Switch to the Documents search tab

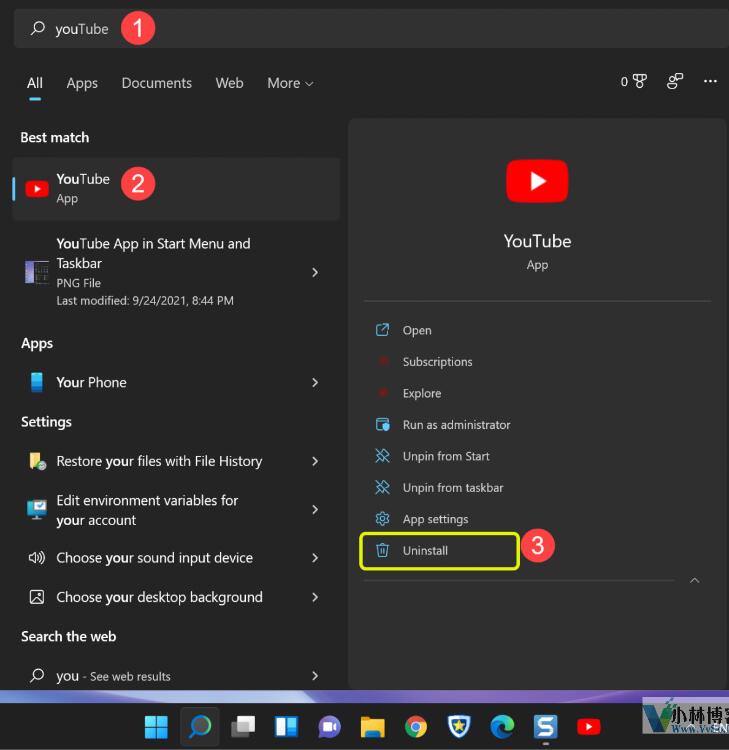[x=156, y=83]
